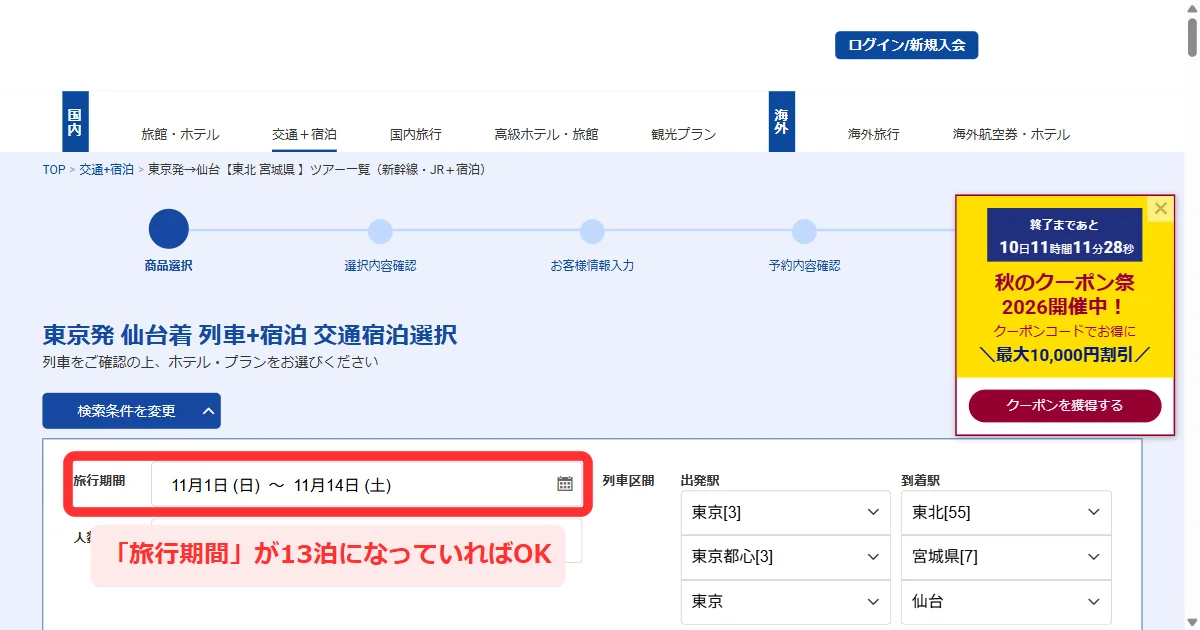The image size is (1200, 630).
Task: Click the ログイン/新規入会 button
Action: 906,45
